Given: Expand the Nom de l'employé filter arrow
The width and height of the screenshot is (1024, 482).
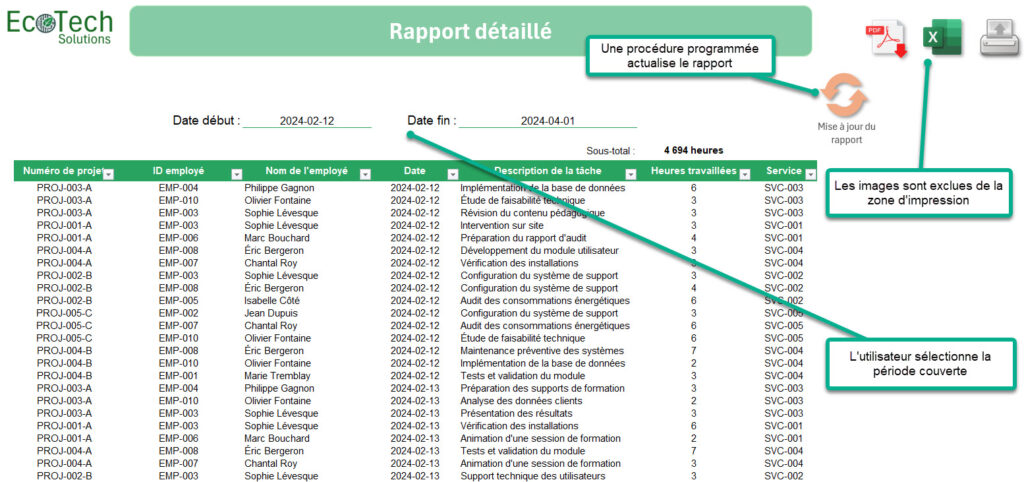Looking at the screenshot, I should pos(365,173).
